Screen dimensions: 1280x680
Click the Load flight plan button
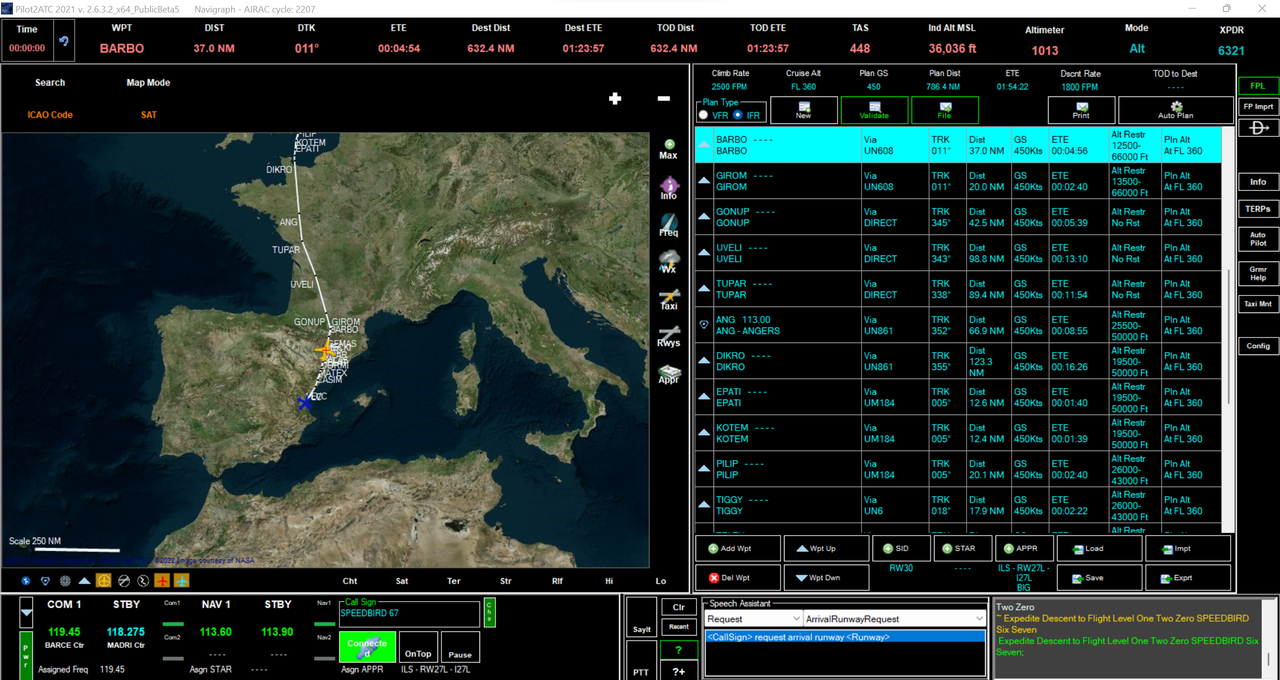(x=1099, y=549)
